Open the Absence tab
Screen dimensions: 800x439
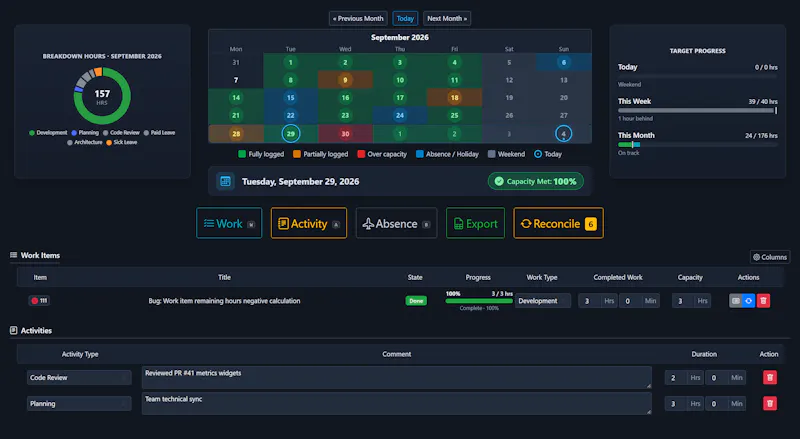396,223
